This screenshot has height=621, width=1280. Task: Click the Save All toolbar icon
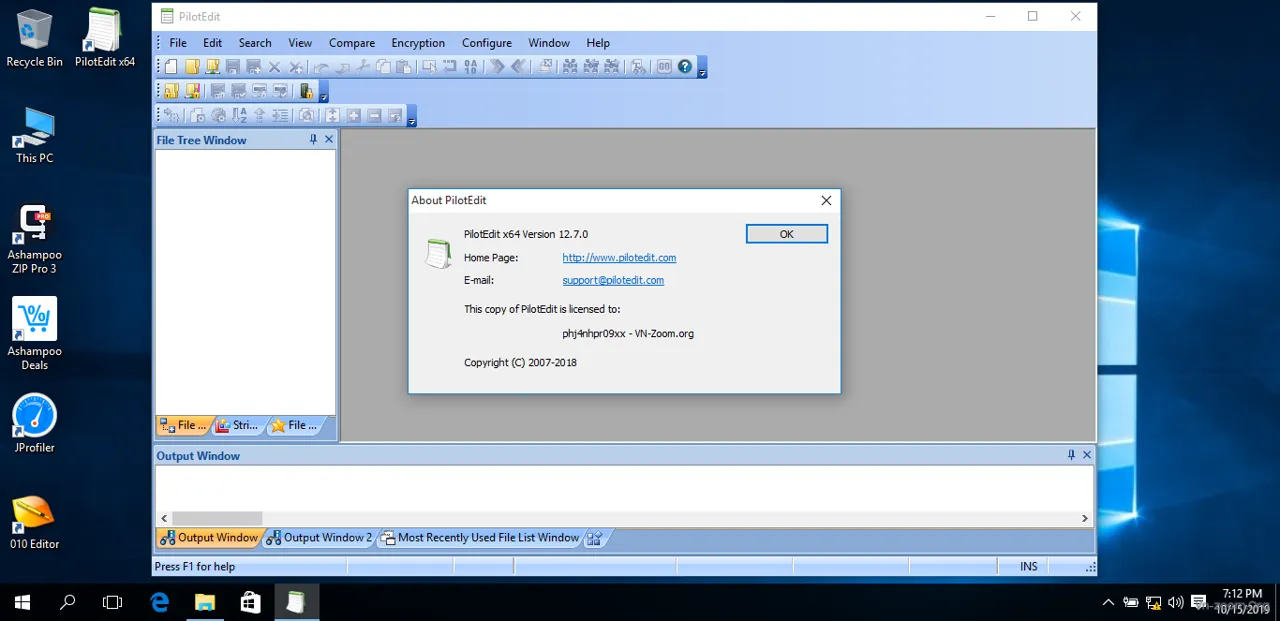click(254, 67)
